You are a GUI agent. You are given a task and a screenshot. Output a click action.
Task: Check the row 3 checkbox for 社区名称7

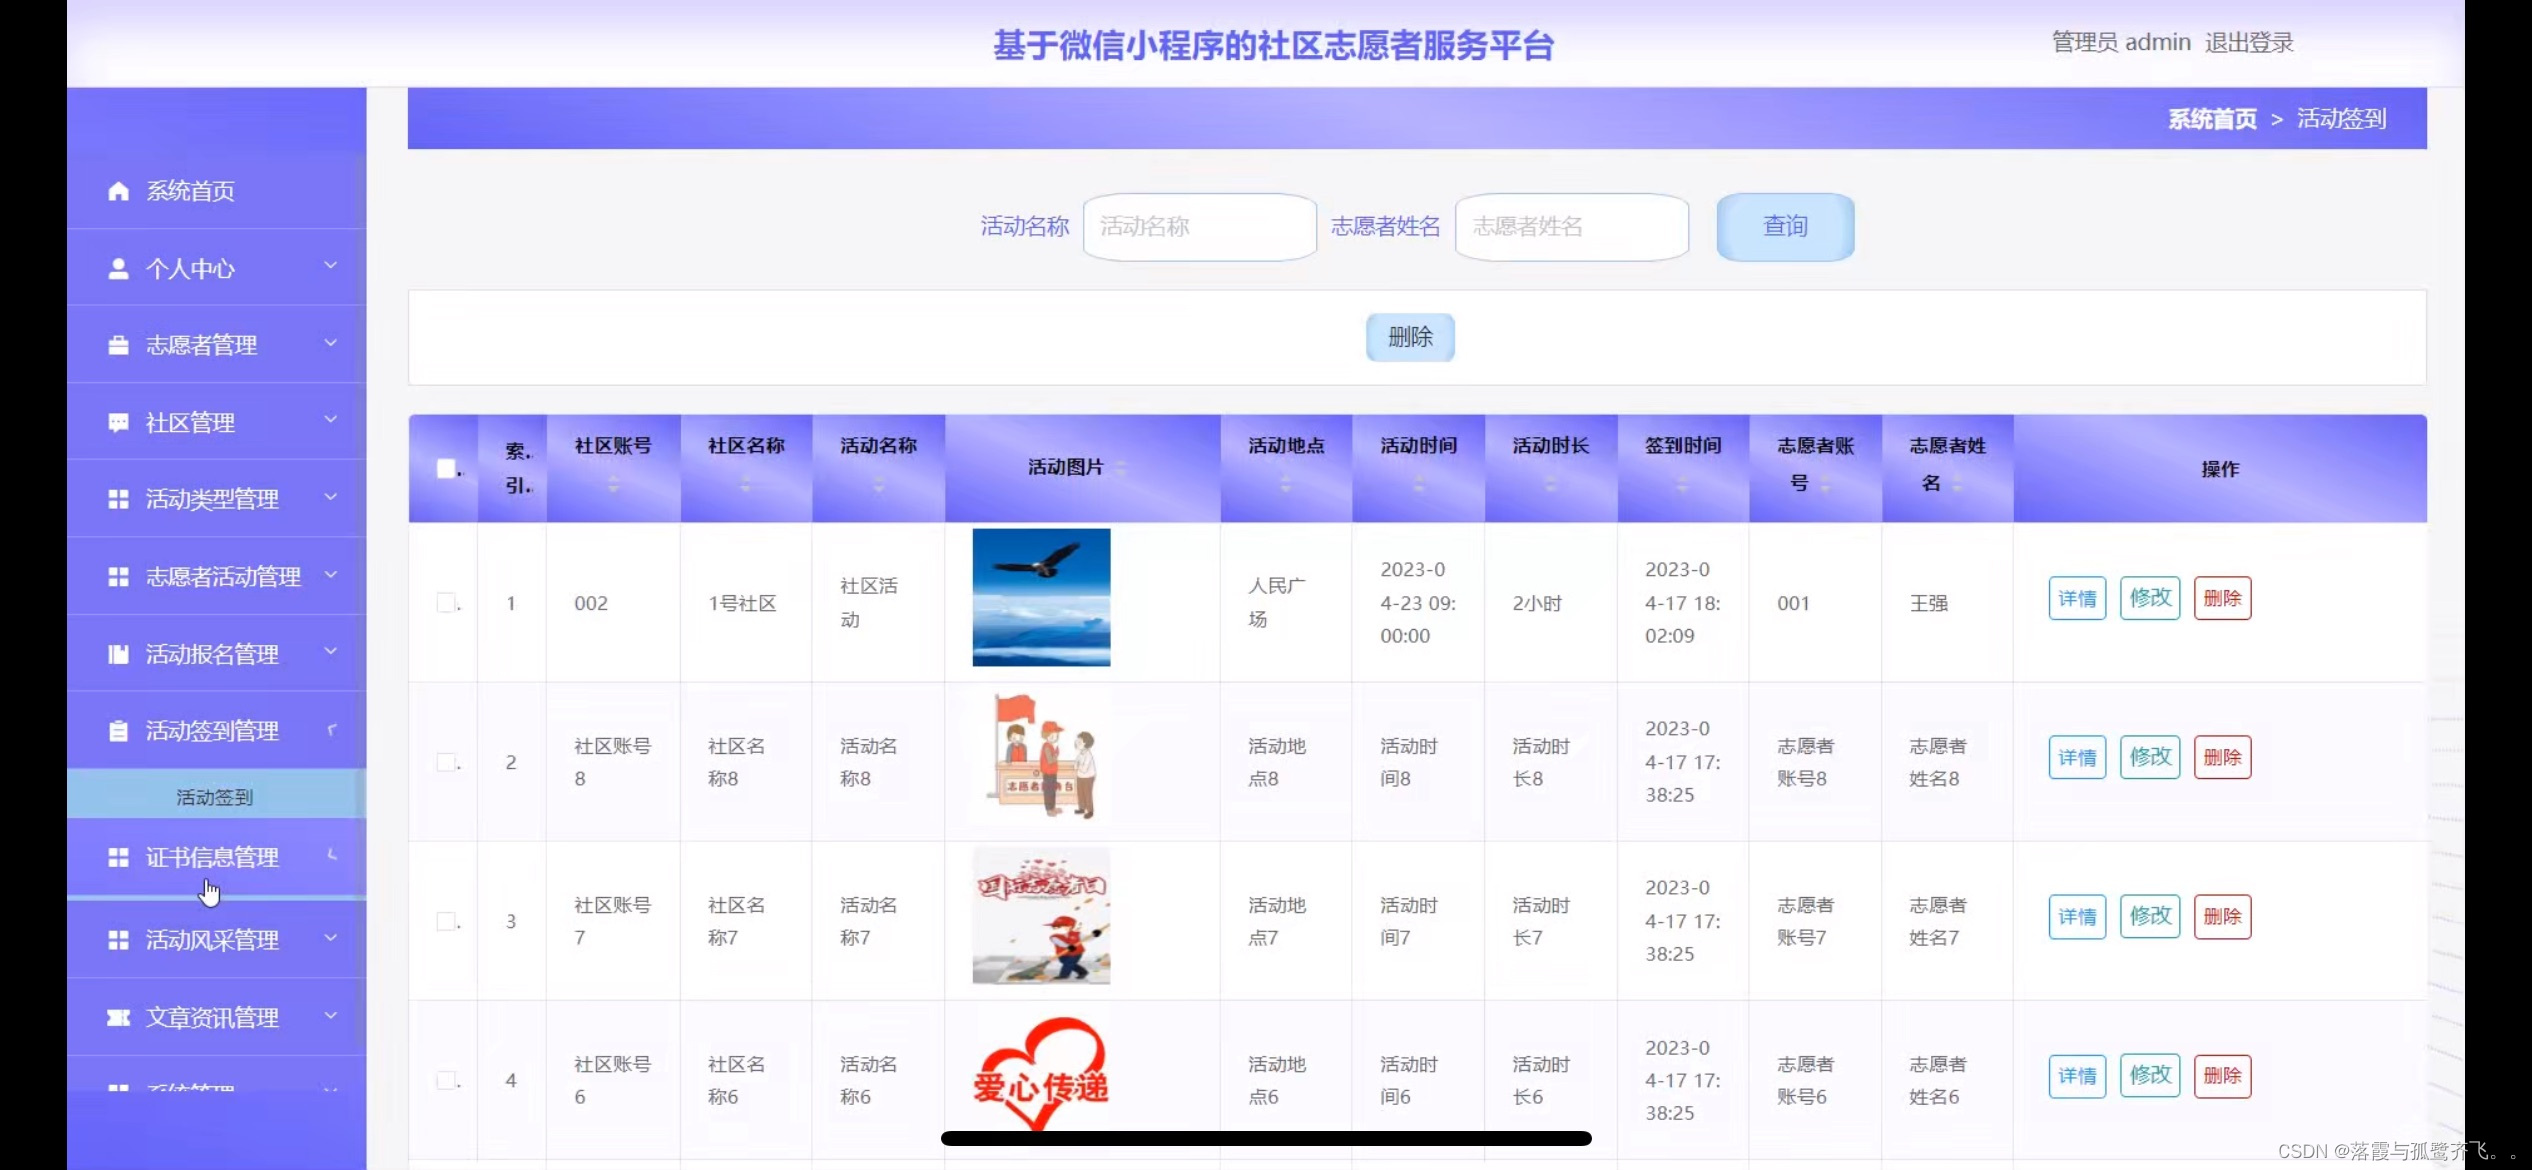point(446,921)
